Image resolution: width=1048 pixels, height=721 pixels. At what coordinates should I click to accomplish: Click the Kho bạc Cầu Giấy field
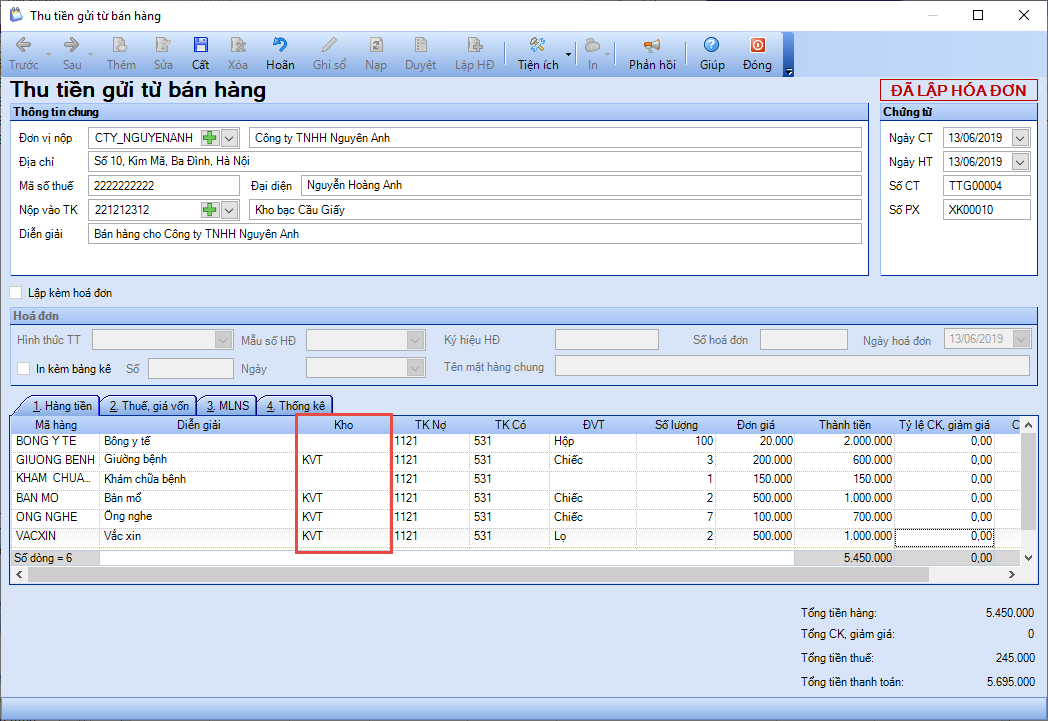[555, 210]
